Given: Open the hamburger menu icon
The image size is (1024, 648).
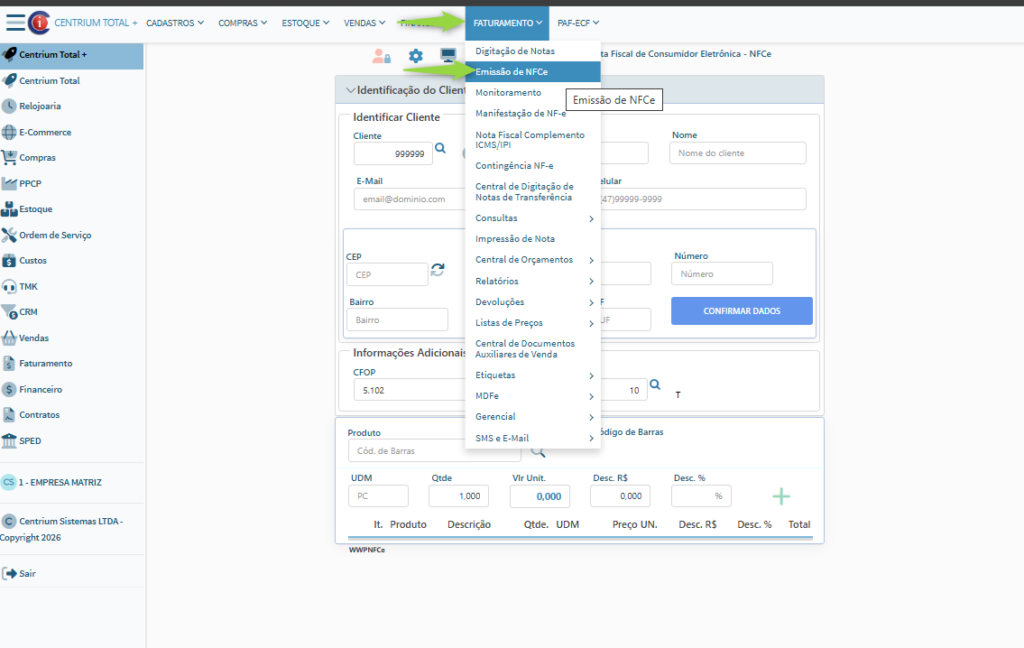Looking at the screenshot, I should click(15, 22).
